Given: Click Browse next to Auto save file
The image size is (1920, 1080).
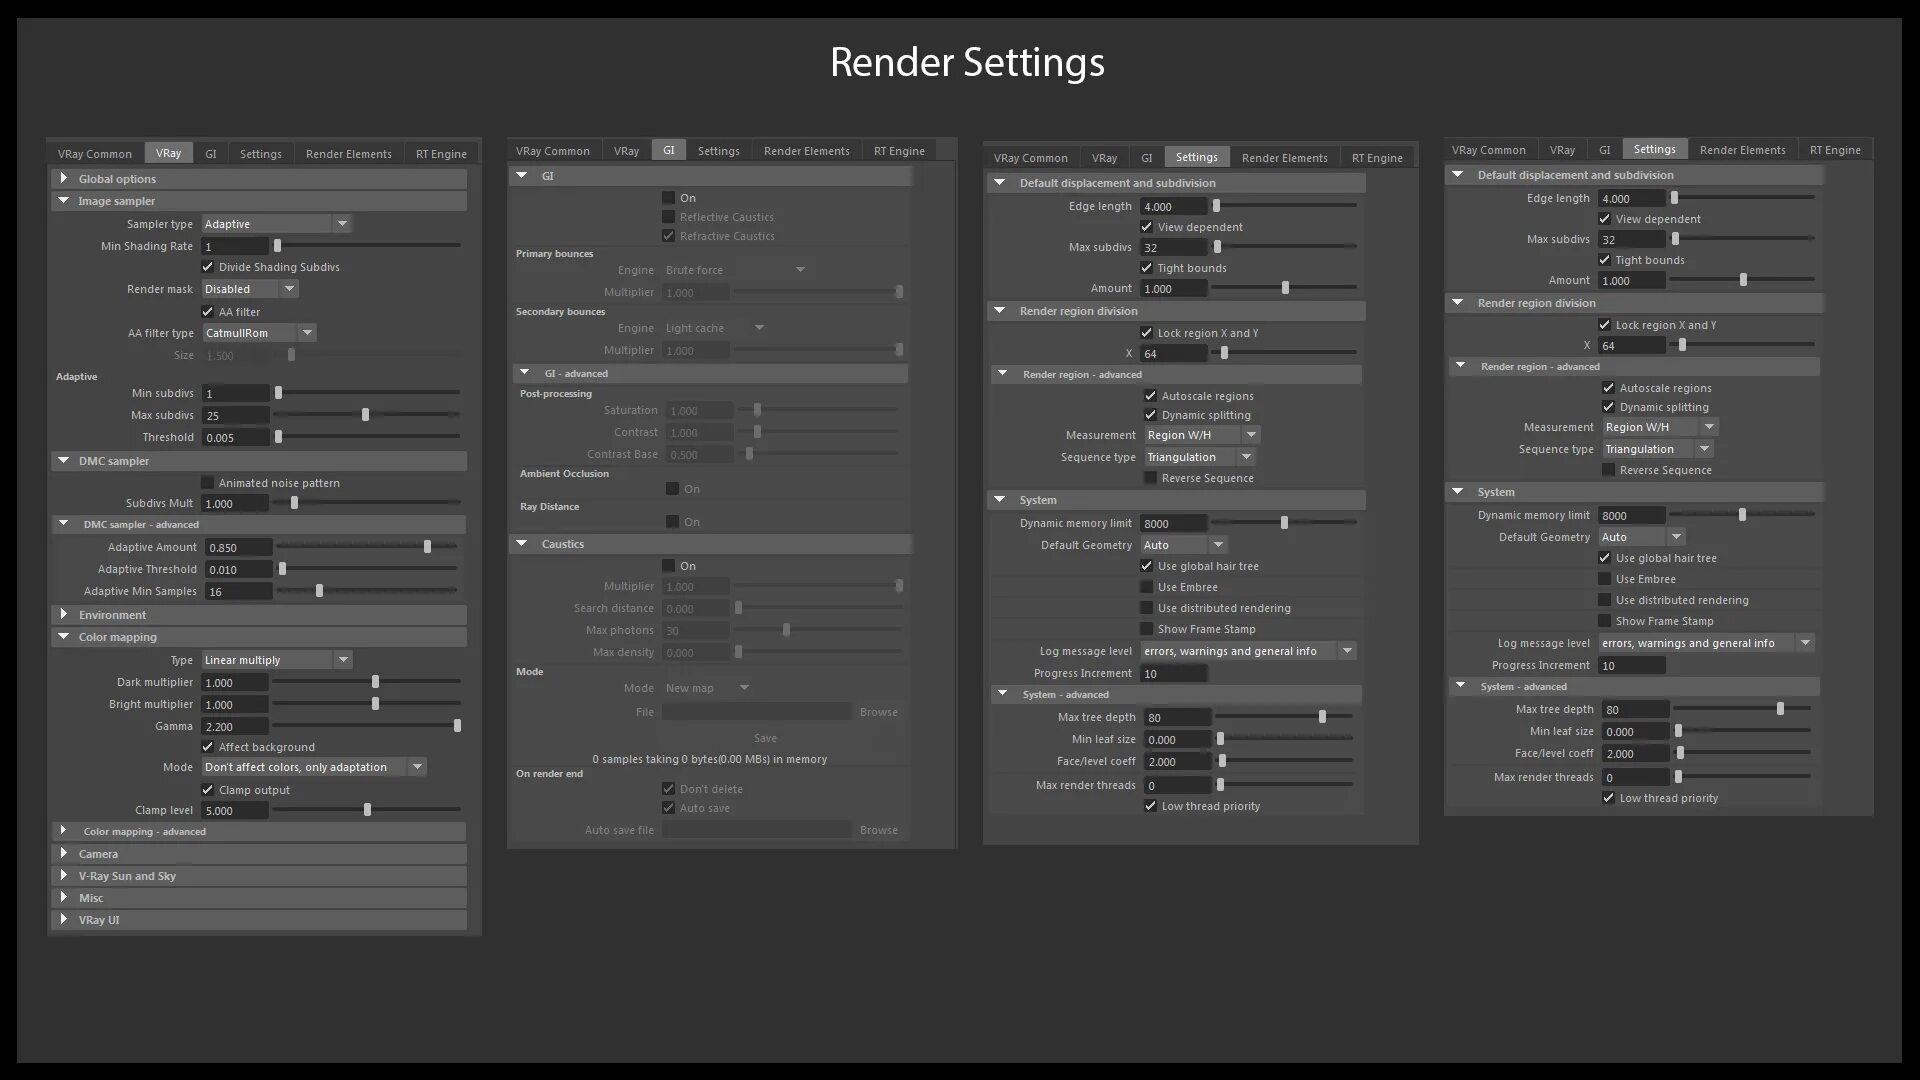Looking at the screenshot, I should point(878,829).
